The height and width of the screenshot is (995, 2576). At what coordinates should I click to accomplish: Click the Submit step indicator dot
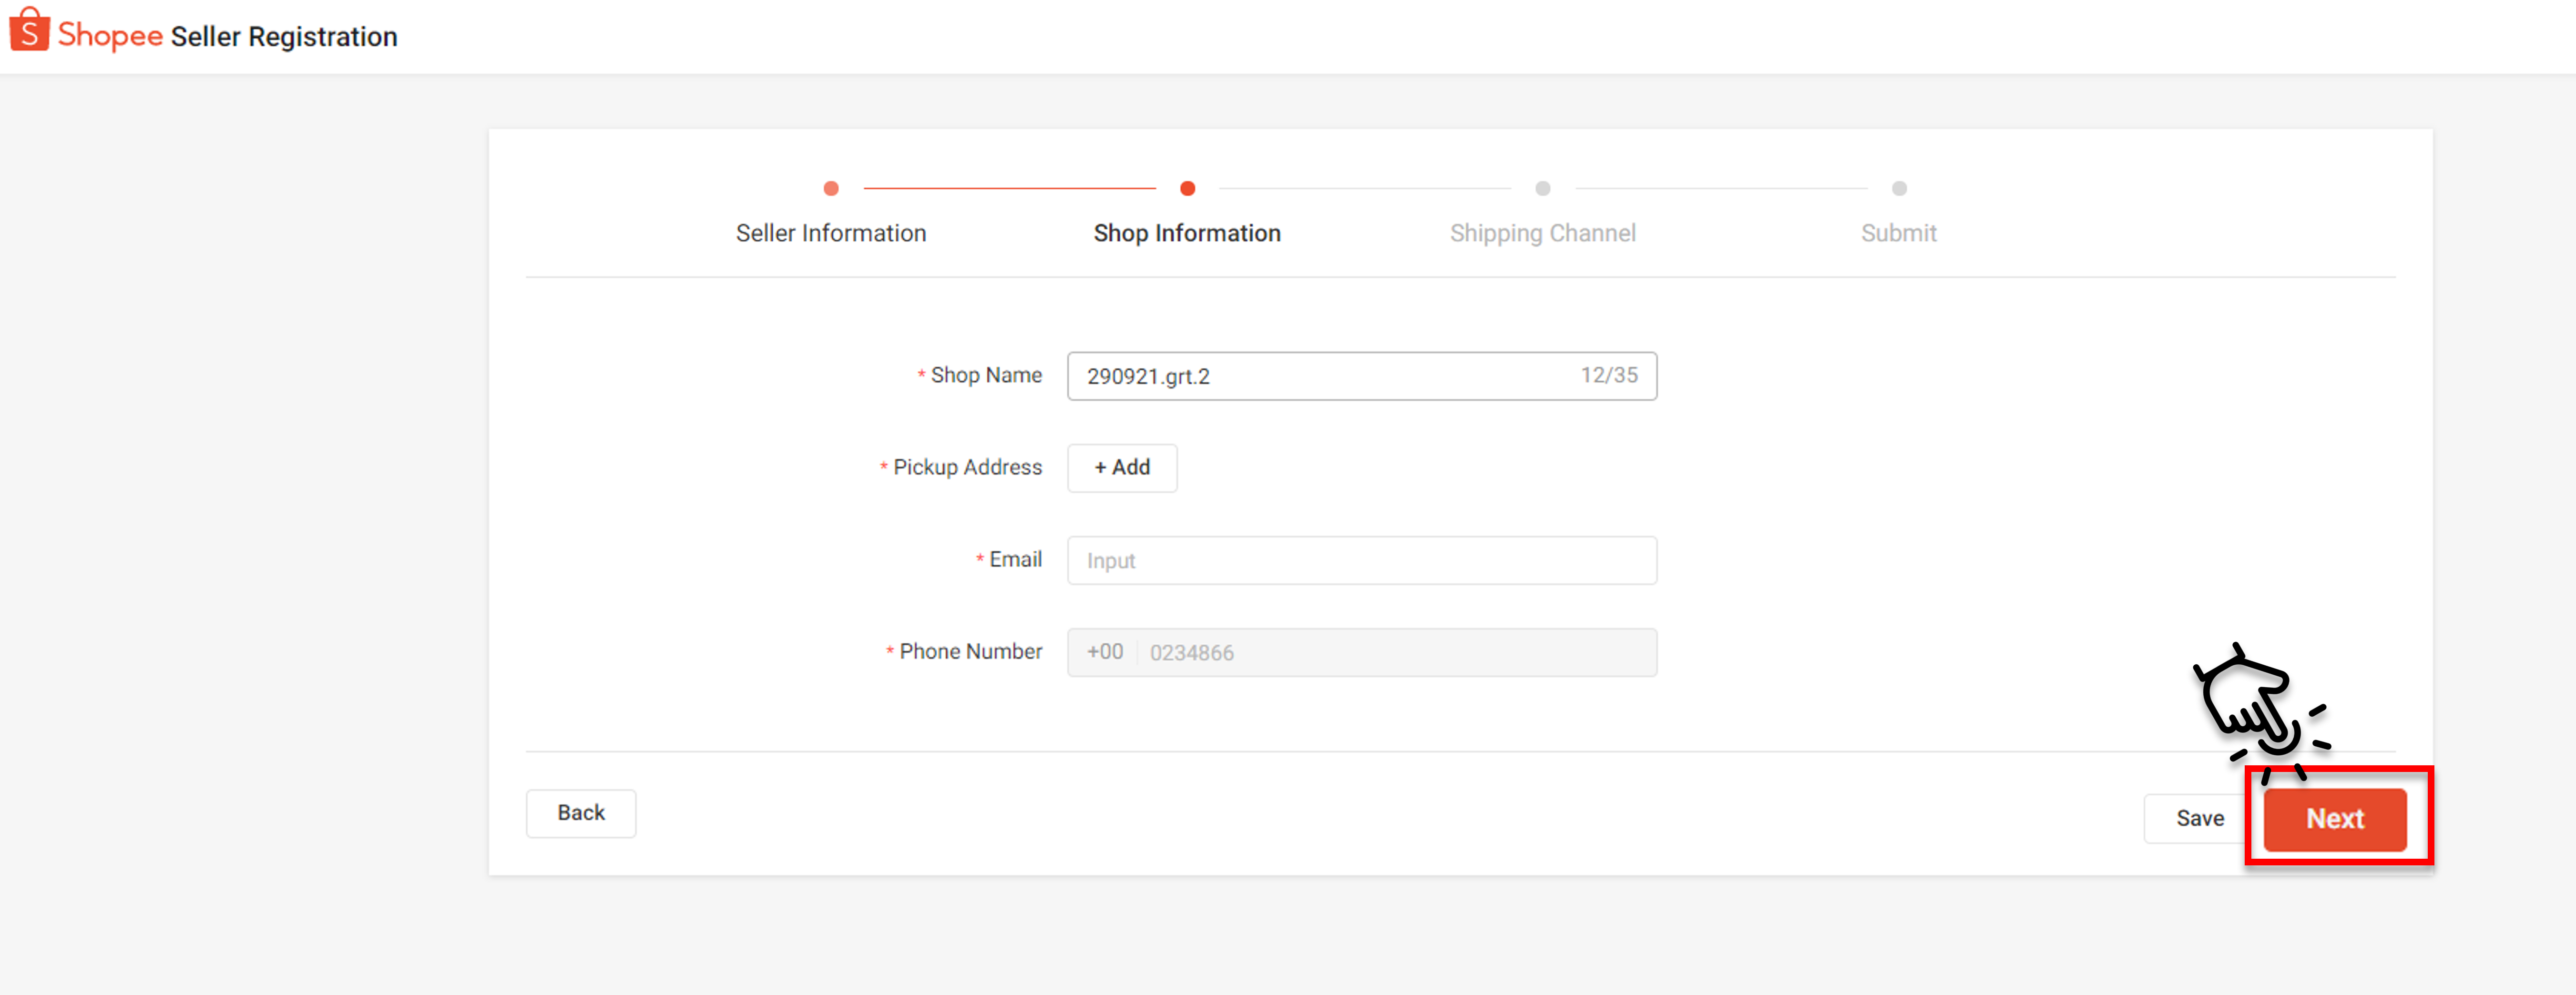(1898, 188)
